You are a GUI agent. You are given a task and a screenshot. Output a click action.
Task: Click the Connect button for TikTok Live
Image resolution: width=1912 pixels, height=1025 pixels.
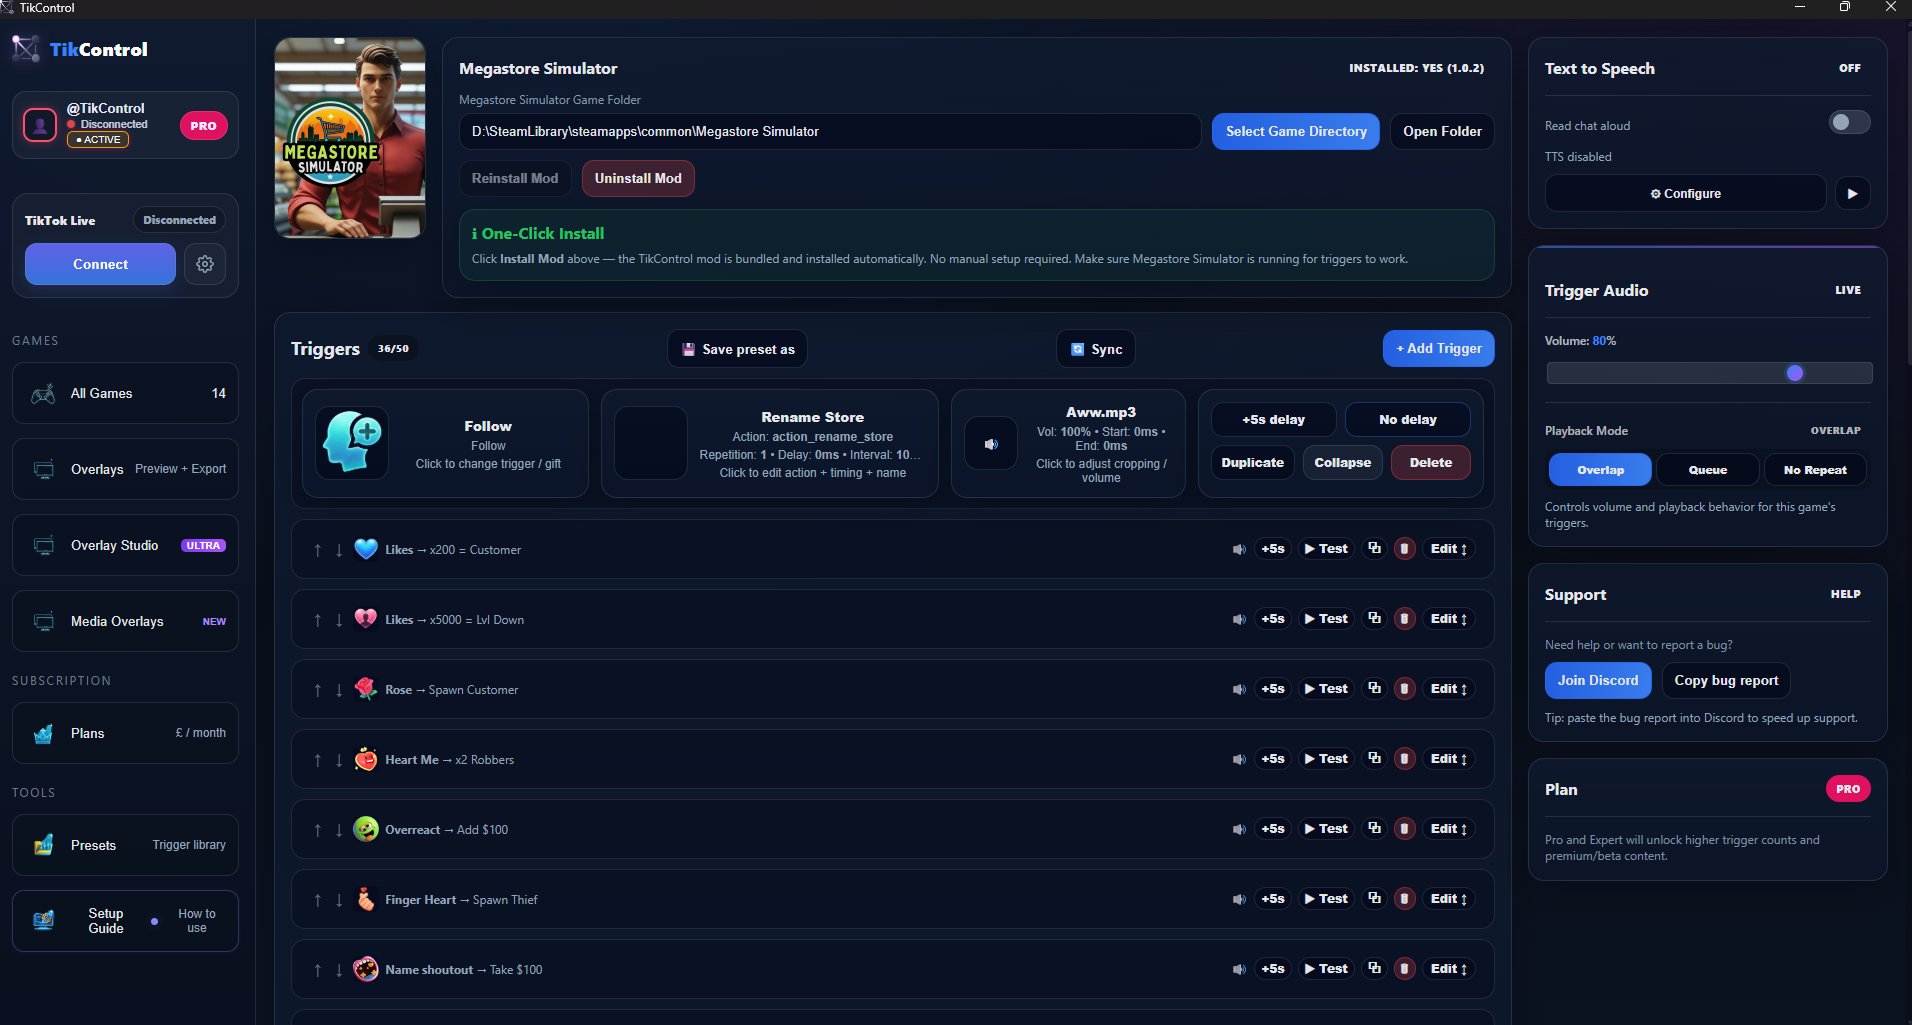pyautogui.click(x=100, y=264)
